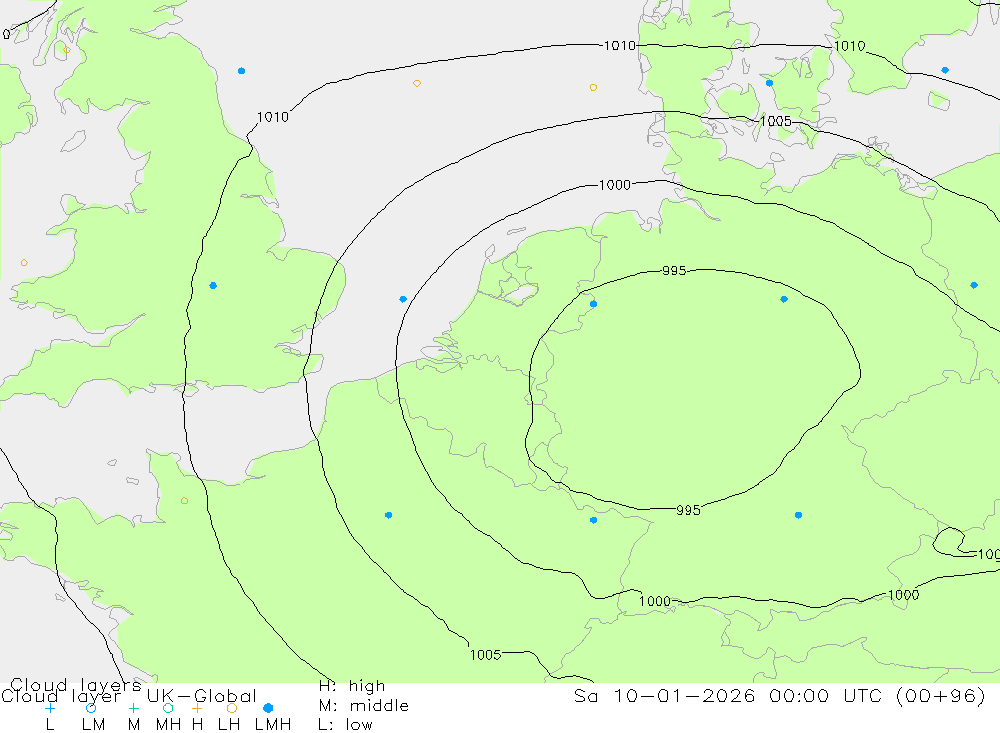Viewport: 1000px width, 733px height.
Task: Select the blue cloud marker over northern Germany
Action: click(784, 299)
